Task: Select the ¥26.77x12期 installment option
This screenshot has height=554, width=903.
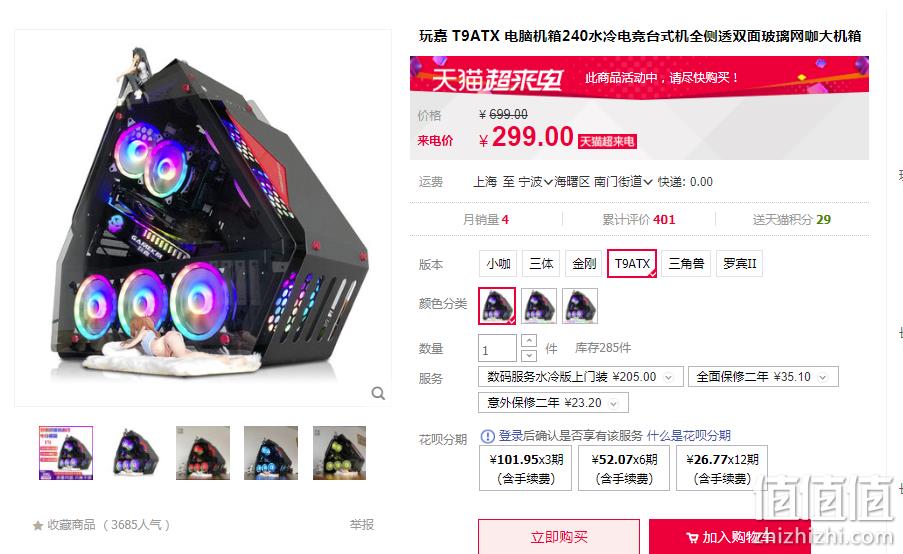Action: coord(722,468)
